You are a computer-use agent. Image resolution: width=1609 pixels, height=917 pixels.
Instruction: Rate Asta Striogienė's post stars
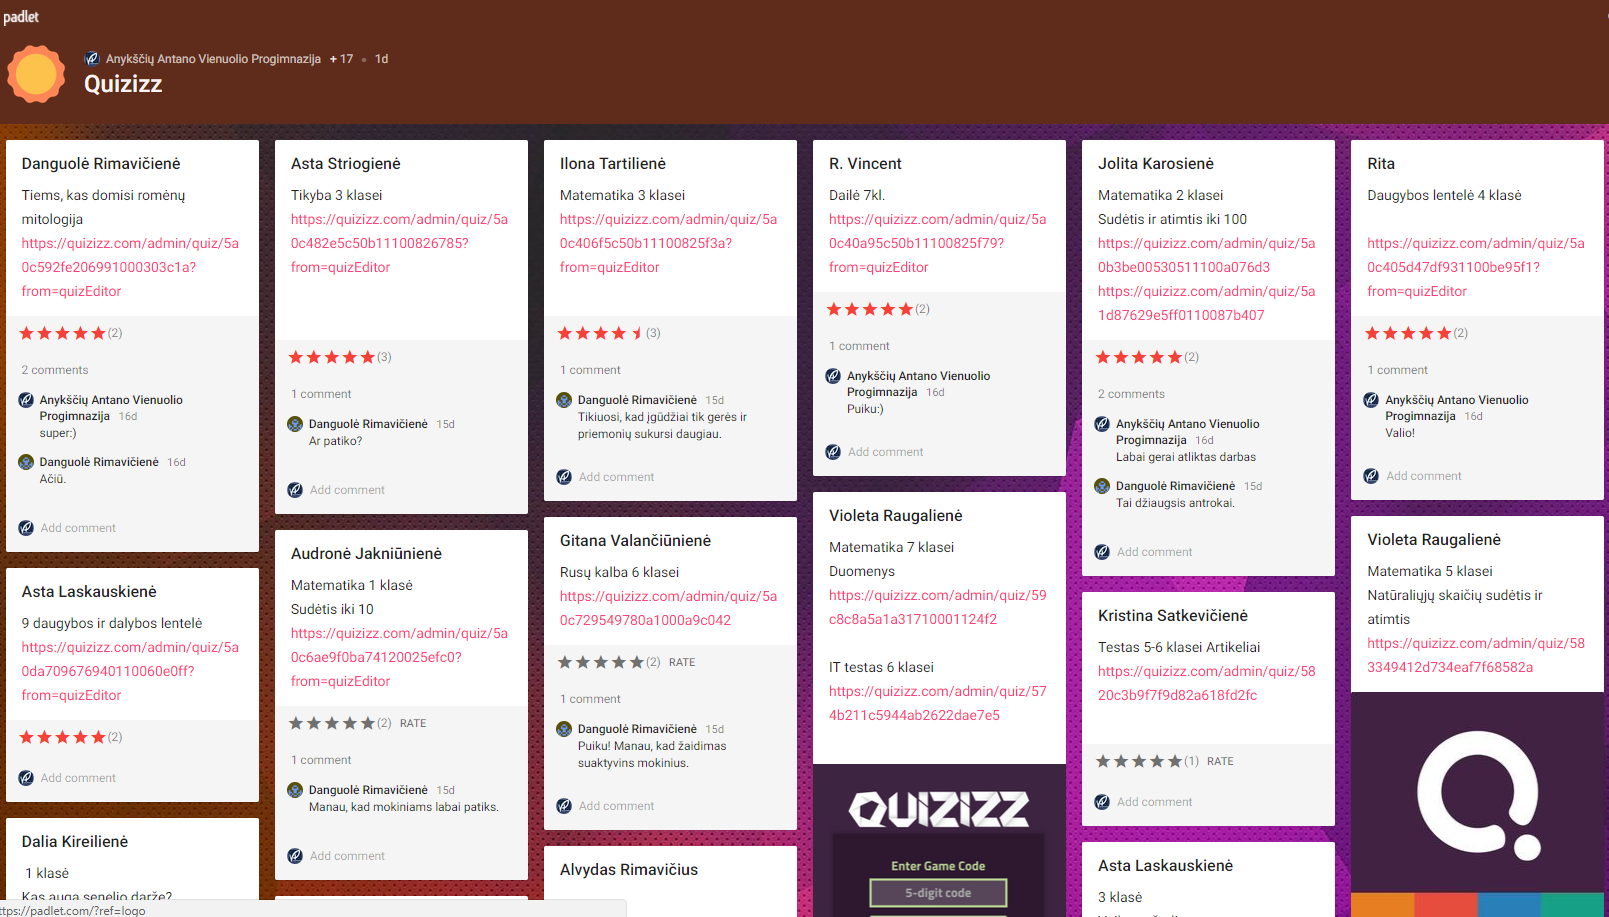coord(332,357)
